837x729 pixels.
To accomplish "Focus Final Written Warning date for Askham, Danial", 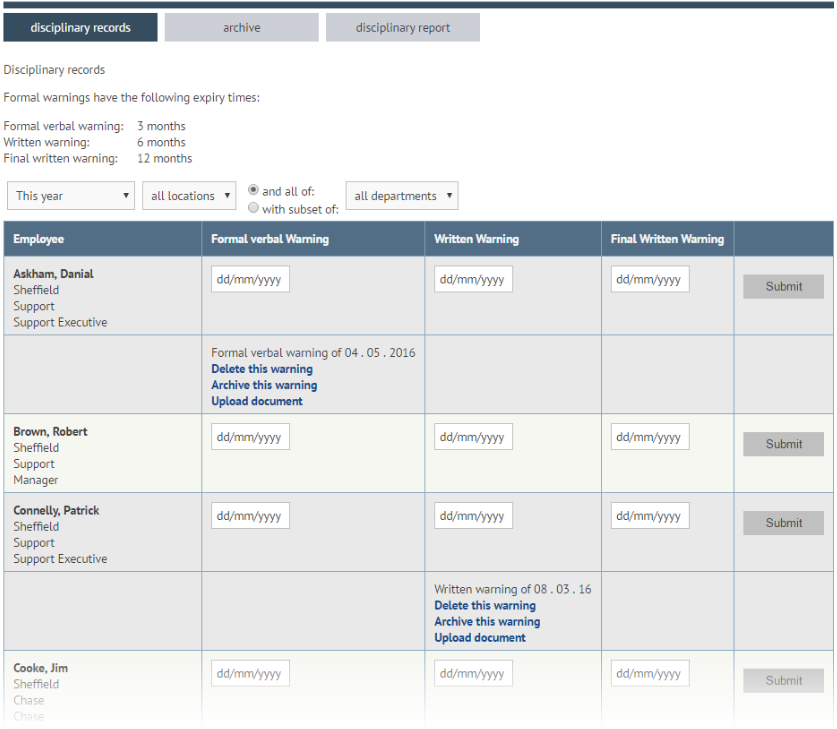I will (x=650, y=279).
